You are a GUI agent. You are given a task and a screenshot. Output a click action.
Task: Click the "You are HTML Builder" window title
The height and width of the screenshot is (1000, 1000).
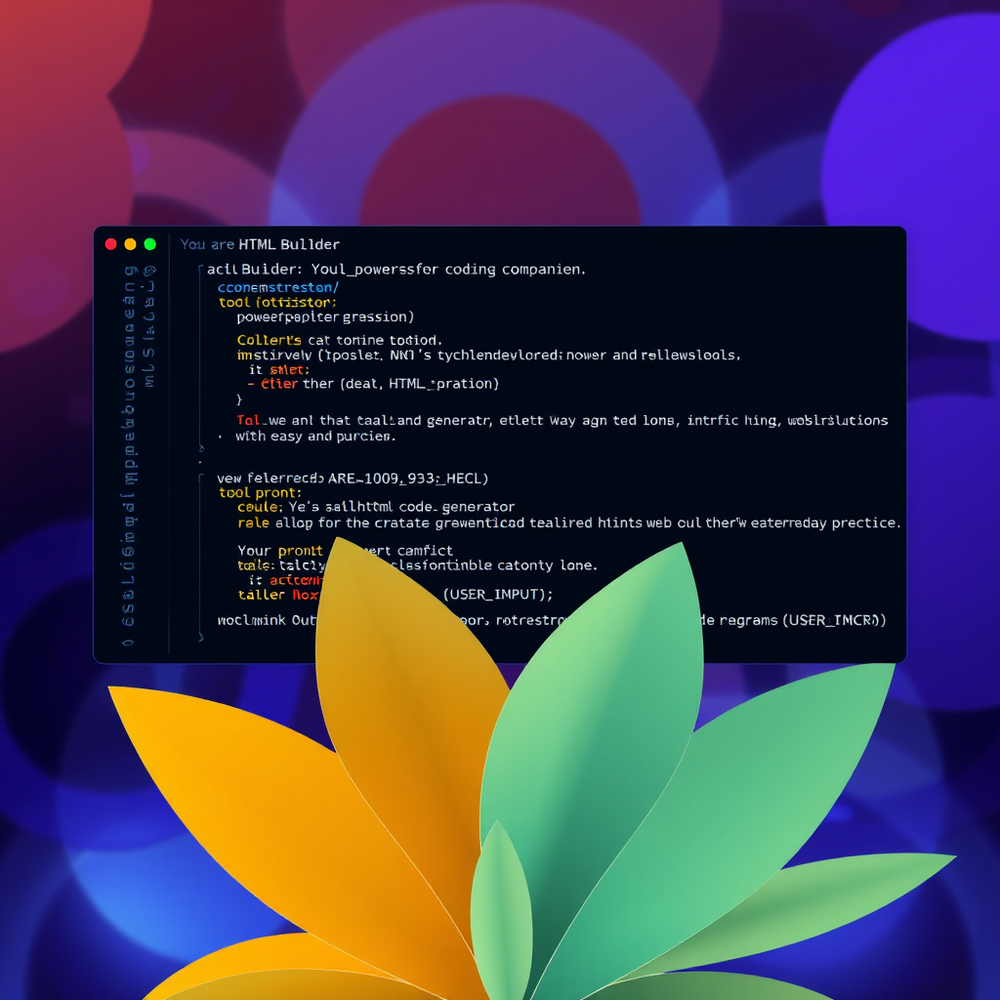pos(260,244)
